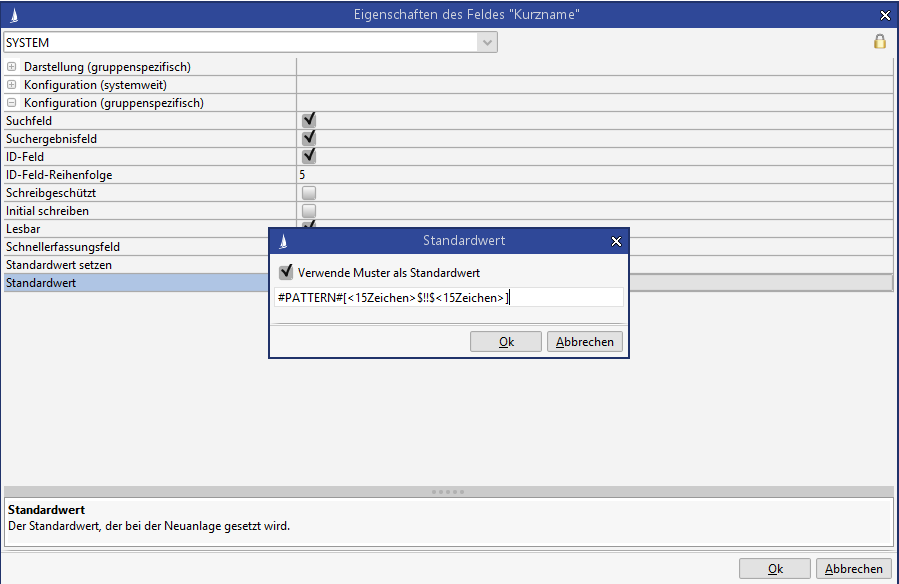The image size is (899, 584).
Task: Click the yellow lock icon
Action: (x=880, y=42)
